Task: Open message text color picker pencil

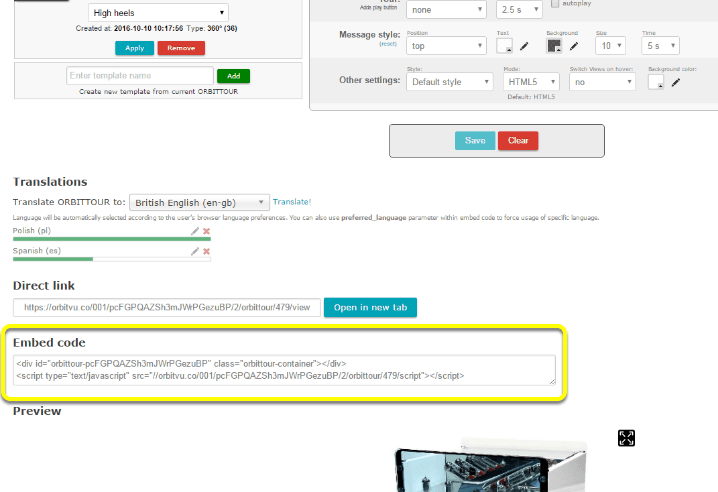Action: (x=524, y=46)
